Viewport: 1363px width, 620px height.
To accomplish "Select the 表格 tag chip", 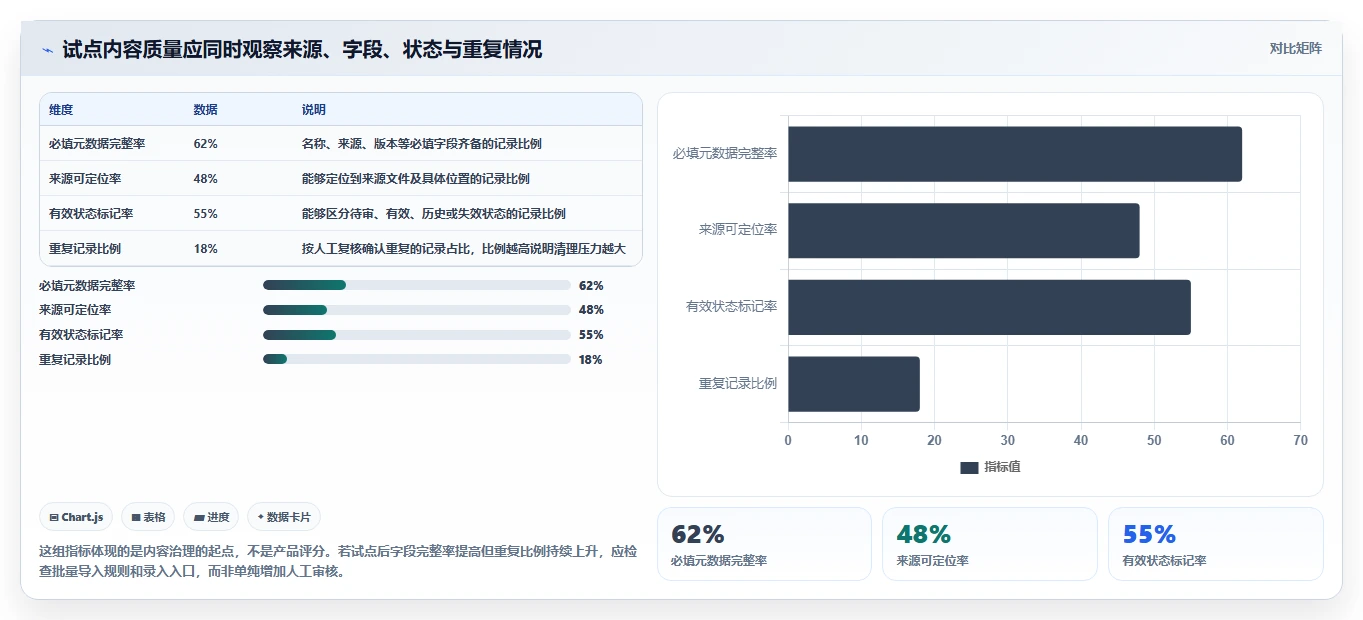I will [148, 517].
